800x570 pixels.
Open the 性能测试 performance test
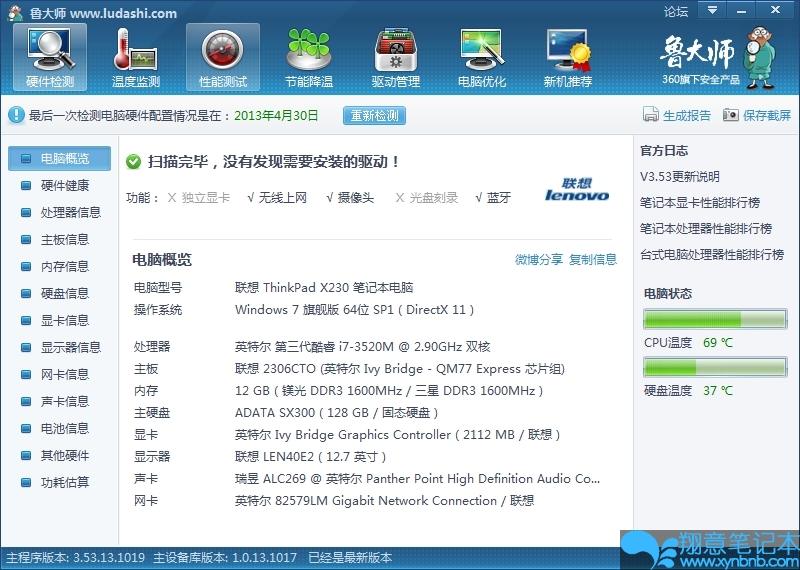click(x=222, y=57)
